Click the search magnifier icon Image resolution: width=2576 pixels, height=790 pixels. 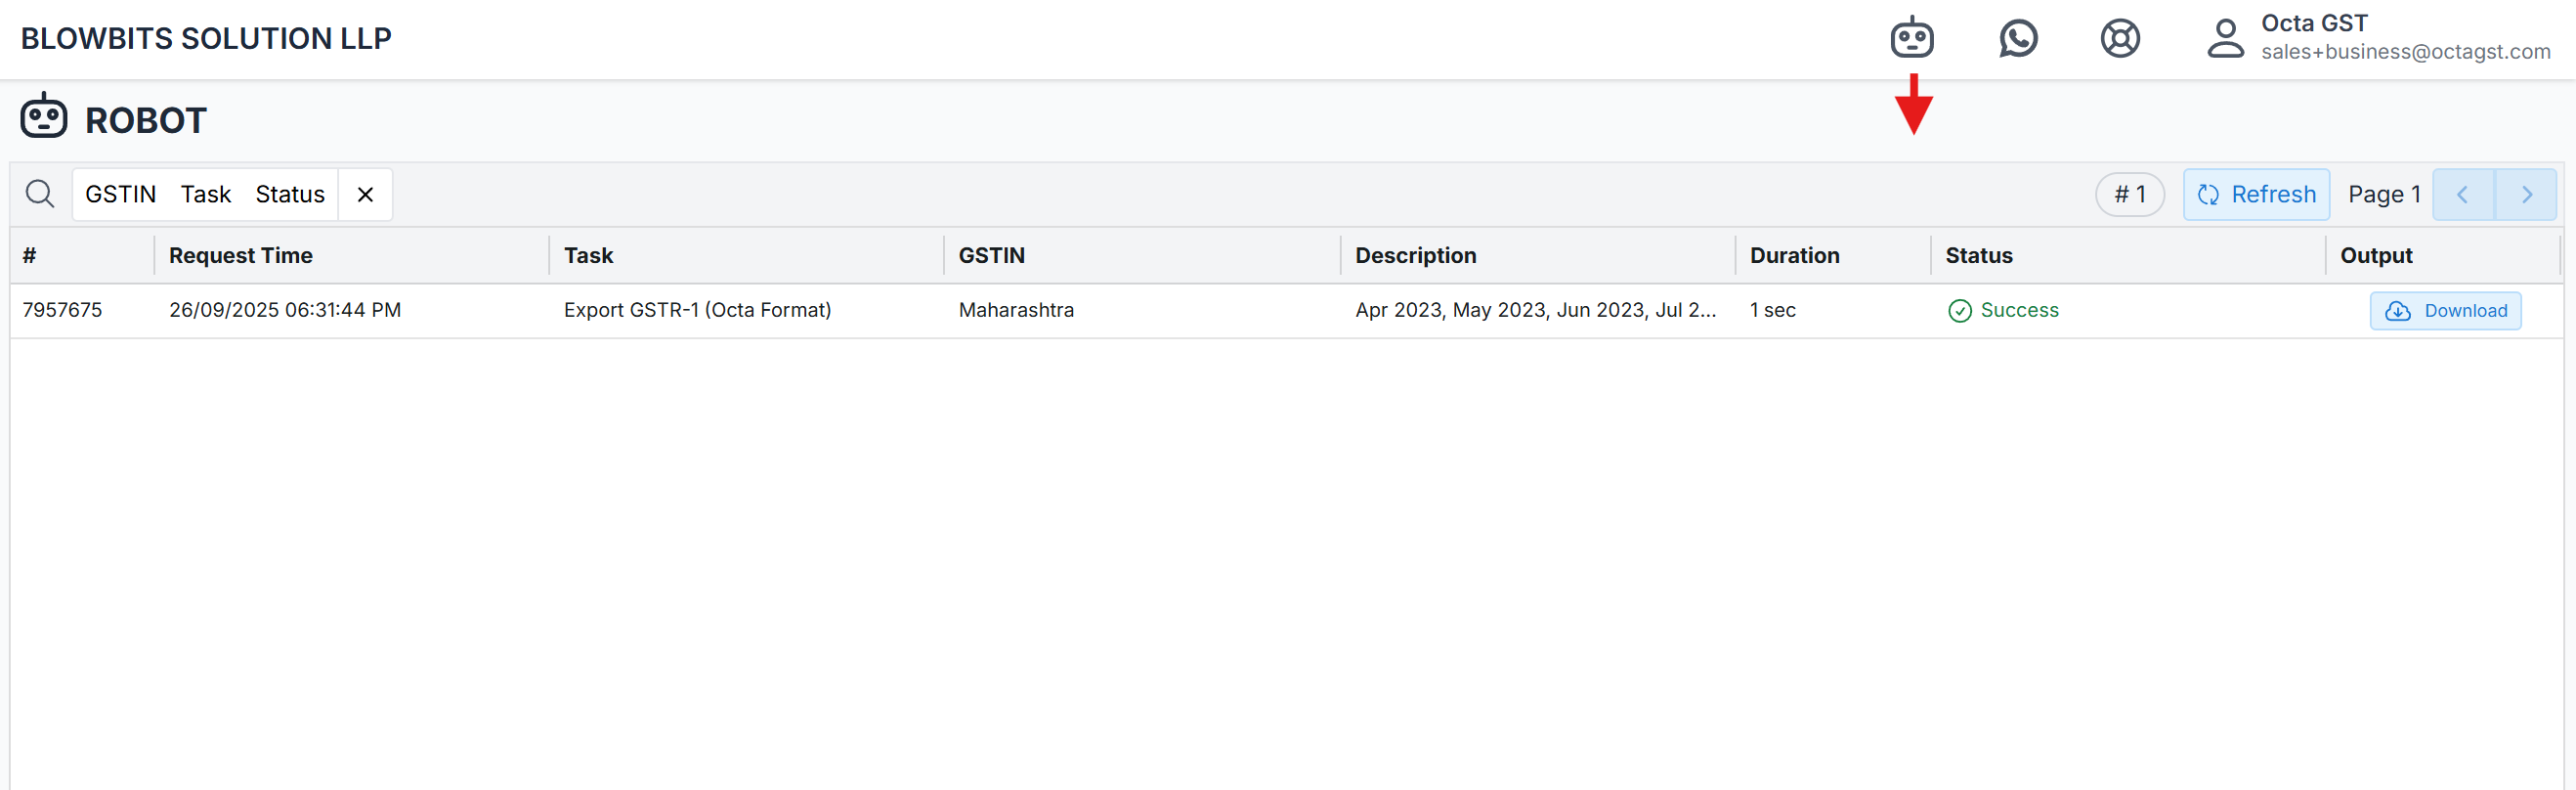(40, 194)
